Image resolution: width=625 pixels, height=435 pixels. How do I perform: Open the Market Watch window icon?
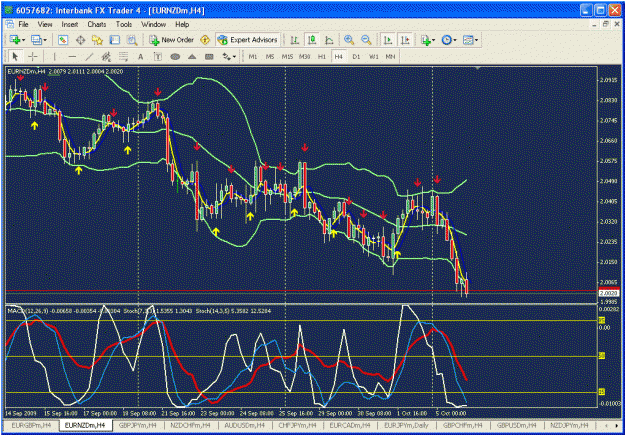(63, 40)
